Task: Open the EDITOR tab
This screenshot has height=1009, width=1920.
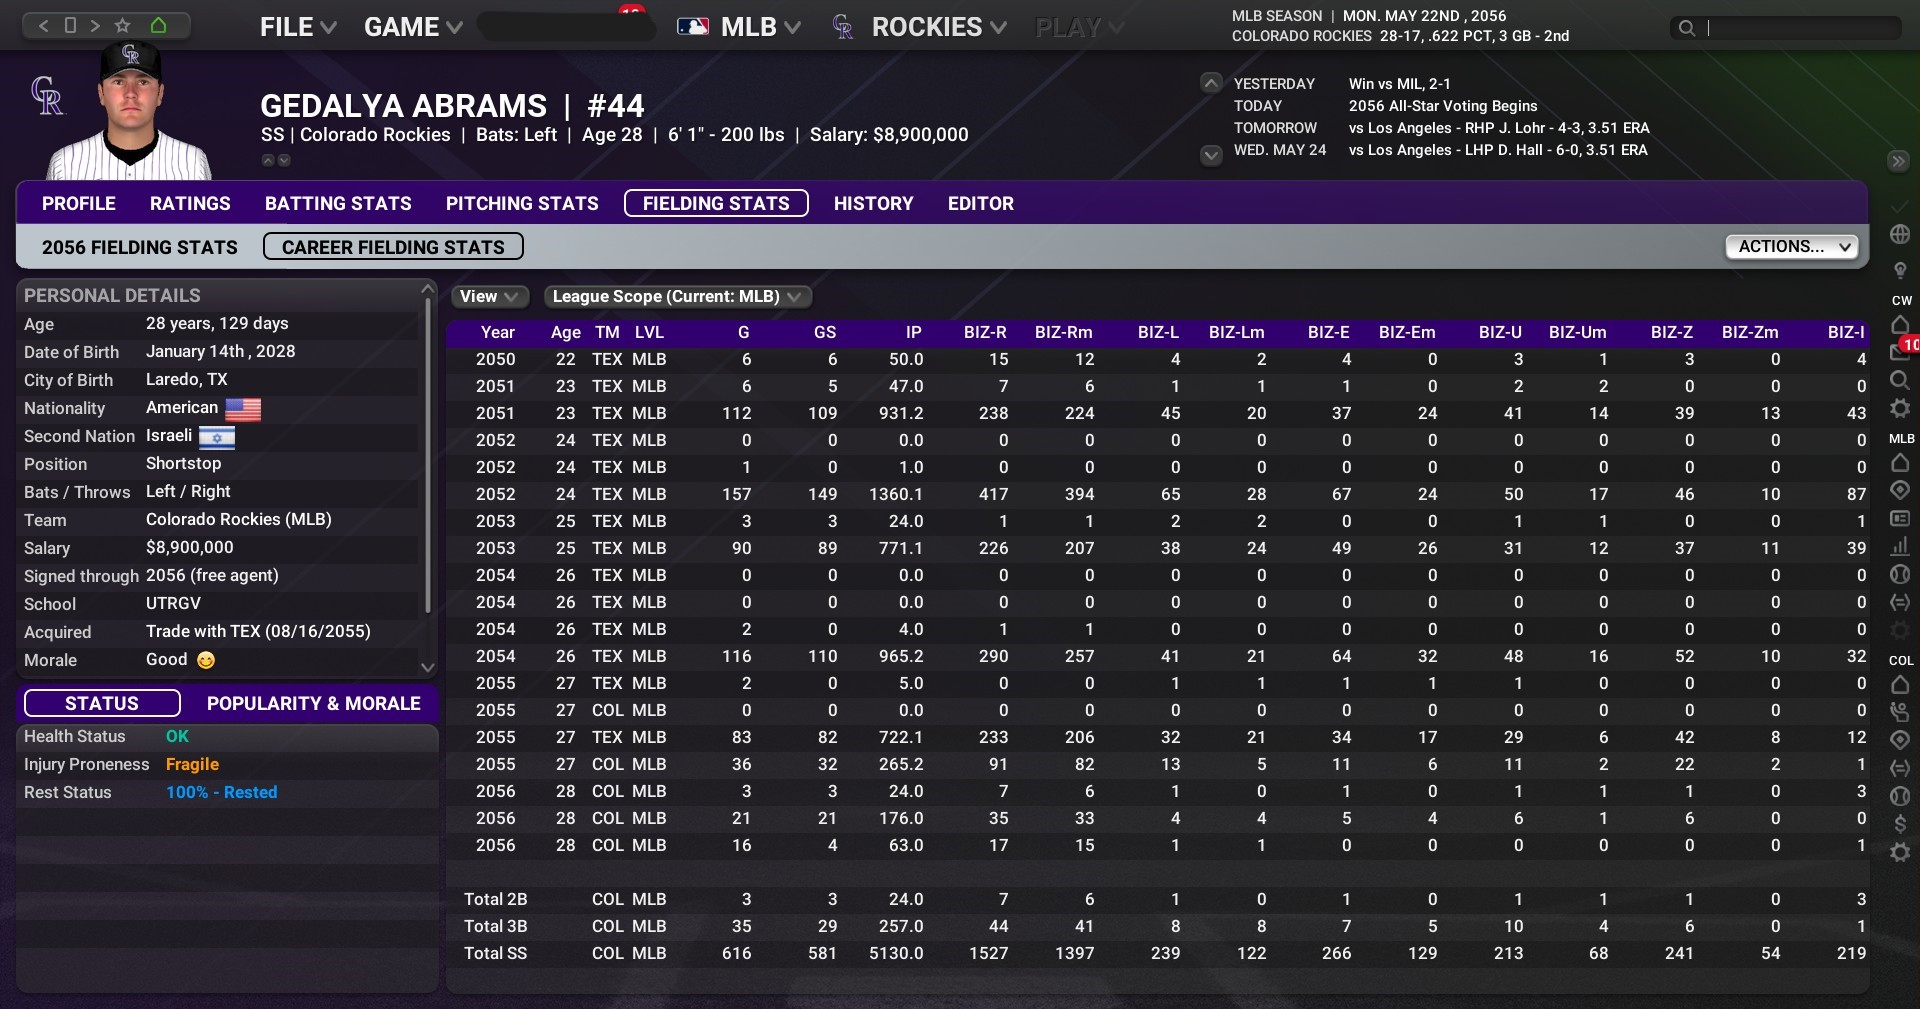Action: [x=981, y=204]
